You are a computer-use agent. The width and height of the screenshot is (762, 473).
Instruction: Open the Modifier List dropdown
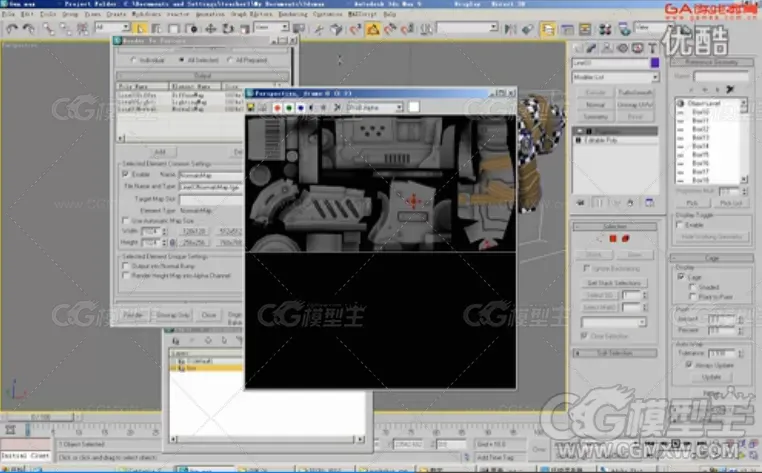615,77
